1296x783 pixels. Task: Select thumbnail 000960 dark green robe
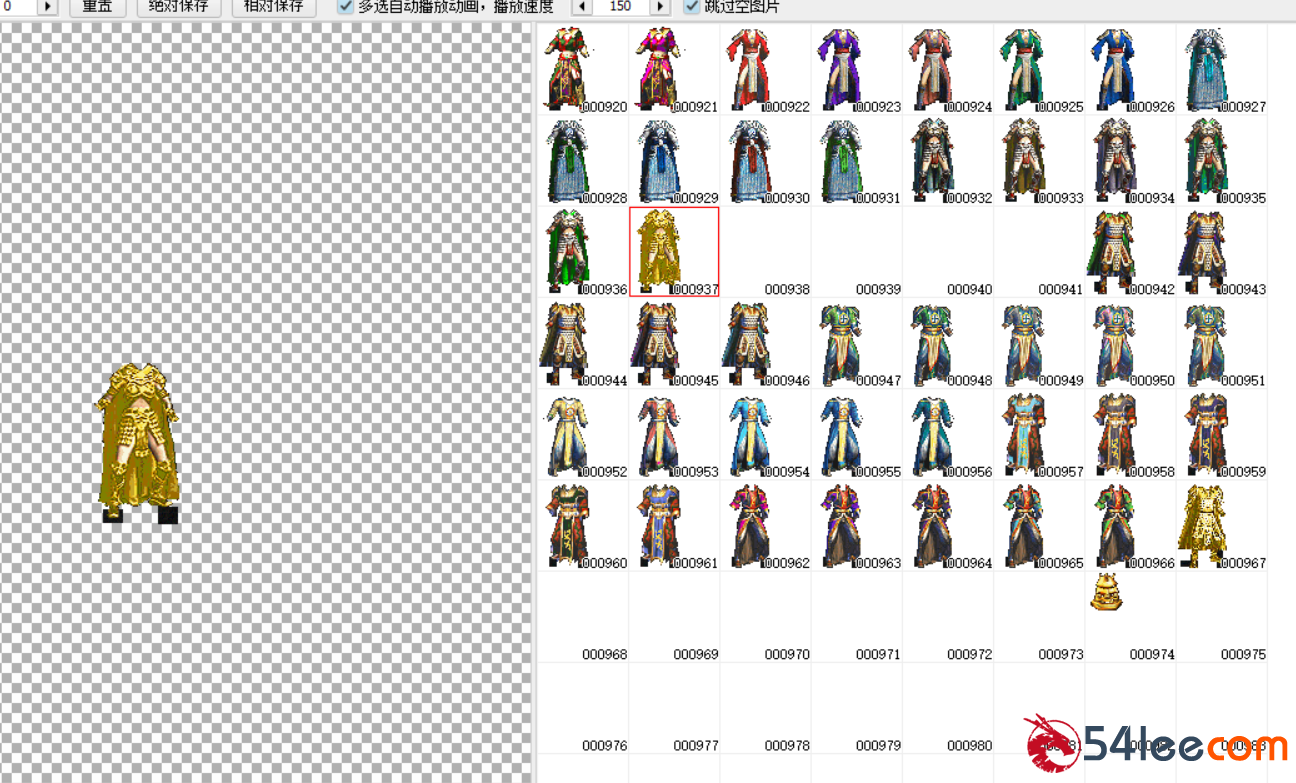(584, 526)
